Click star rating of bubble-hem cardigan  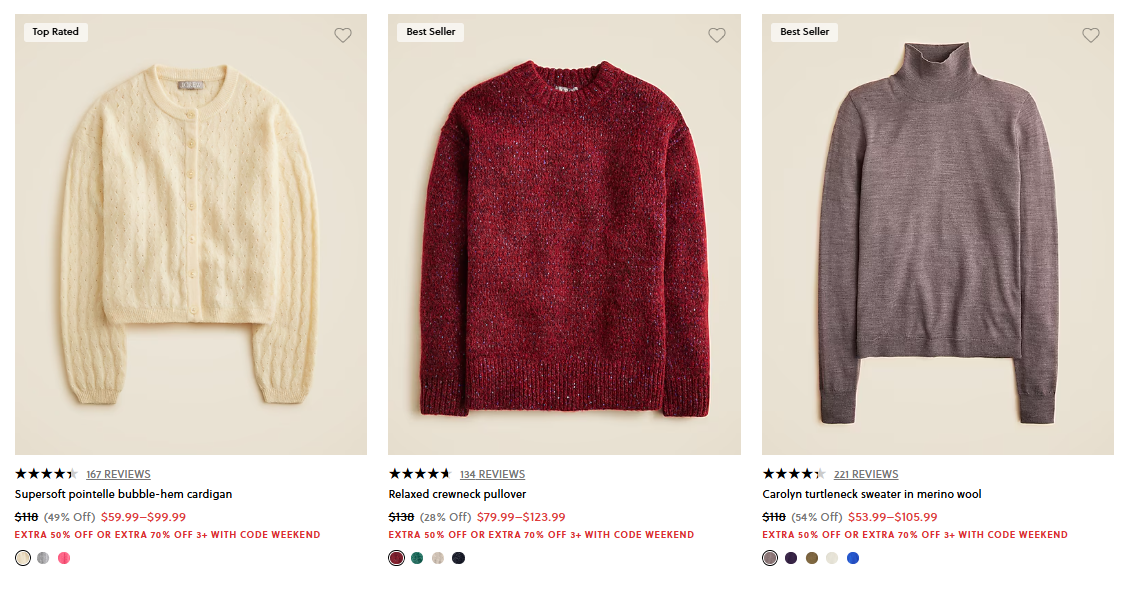pyautogui.click(x=46, y=474)
